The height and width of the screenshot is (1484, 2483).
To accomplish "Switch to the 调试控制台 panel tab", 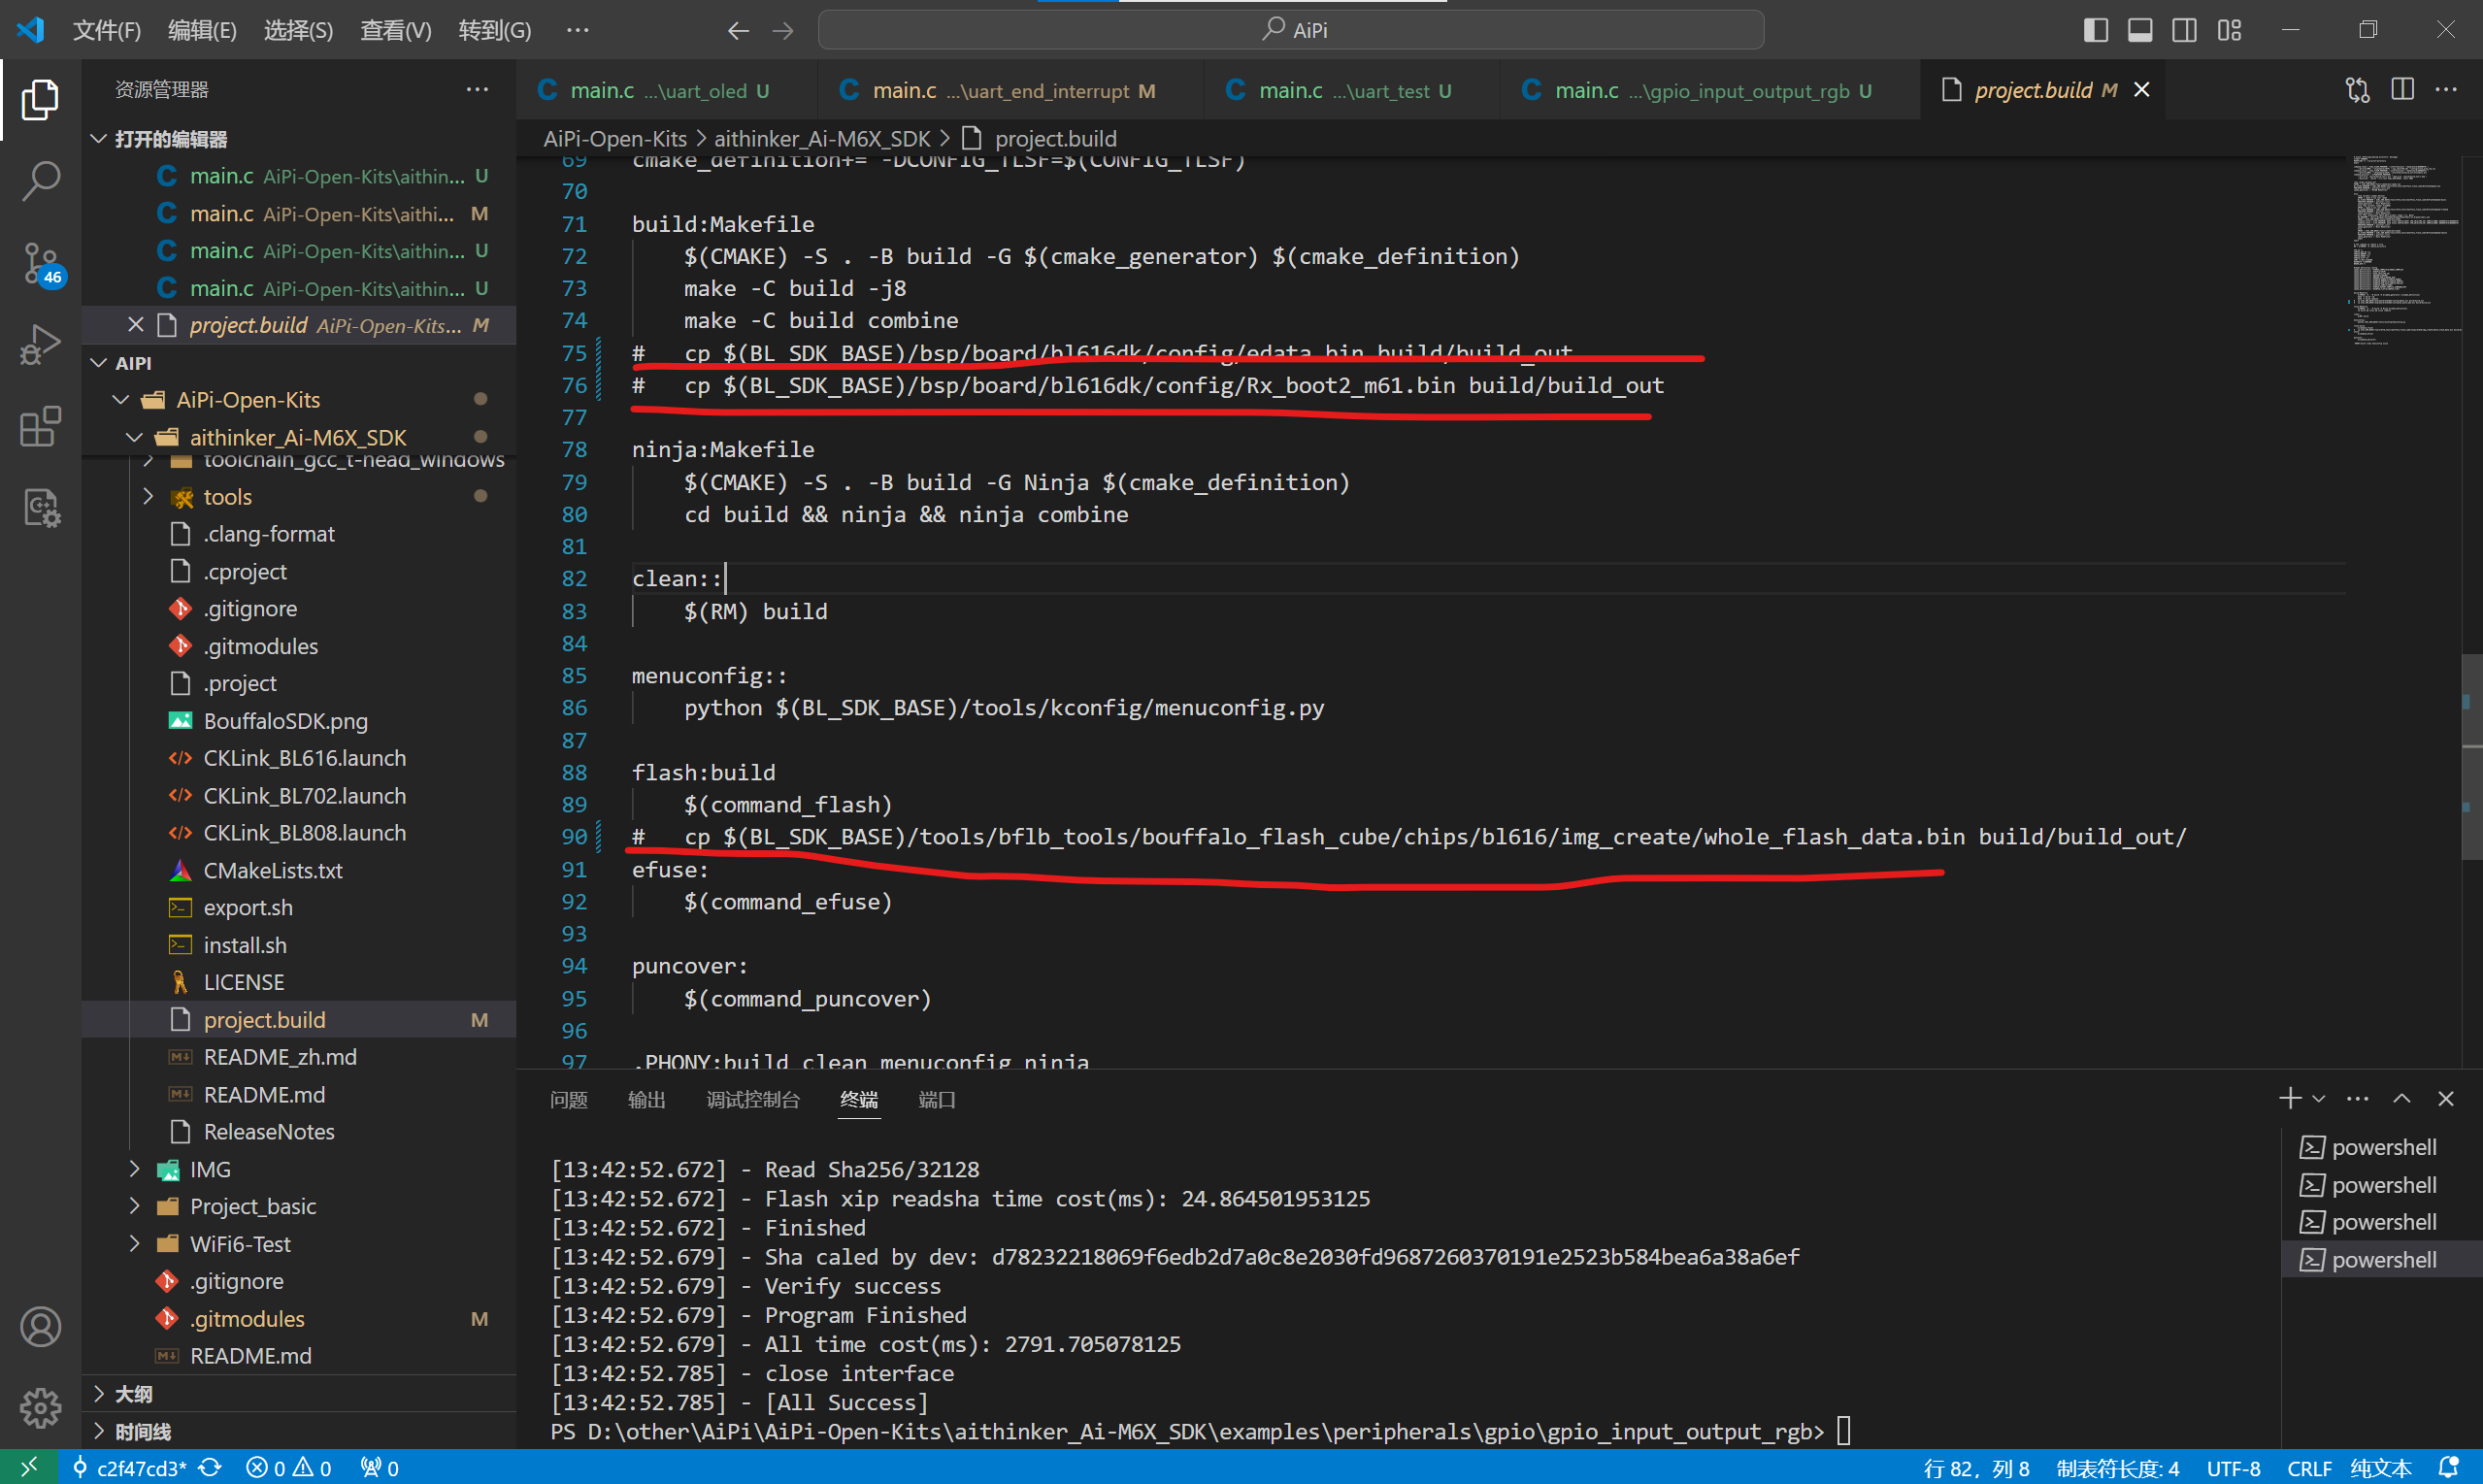I will point(753,1100).
